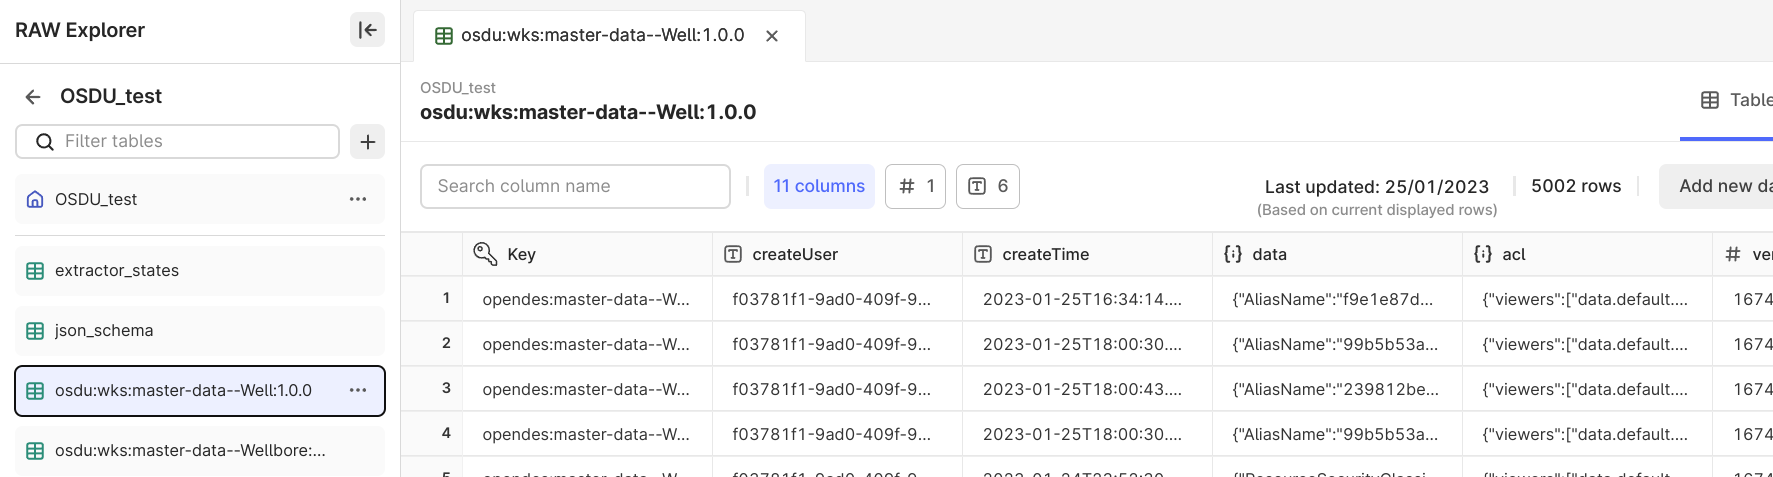Sort by the Key column header
Viewport: 1773px width, 477px height.
[587, 254]
